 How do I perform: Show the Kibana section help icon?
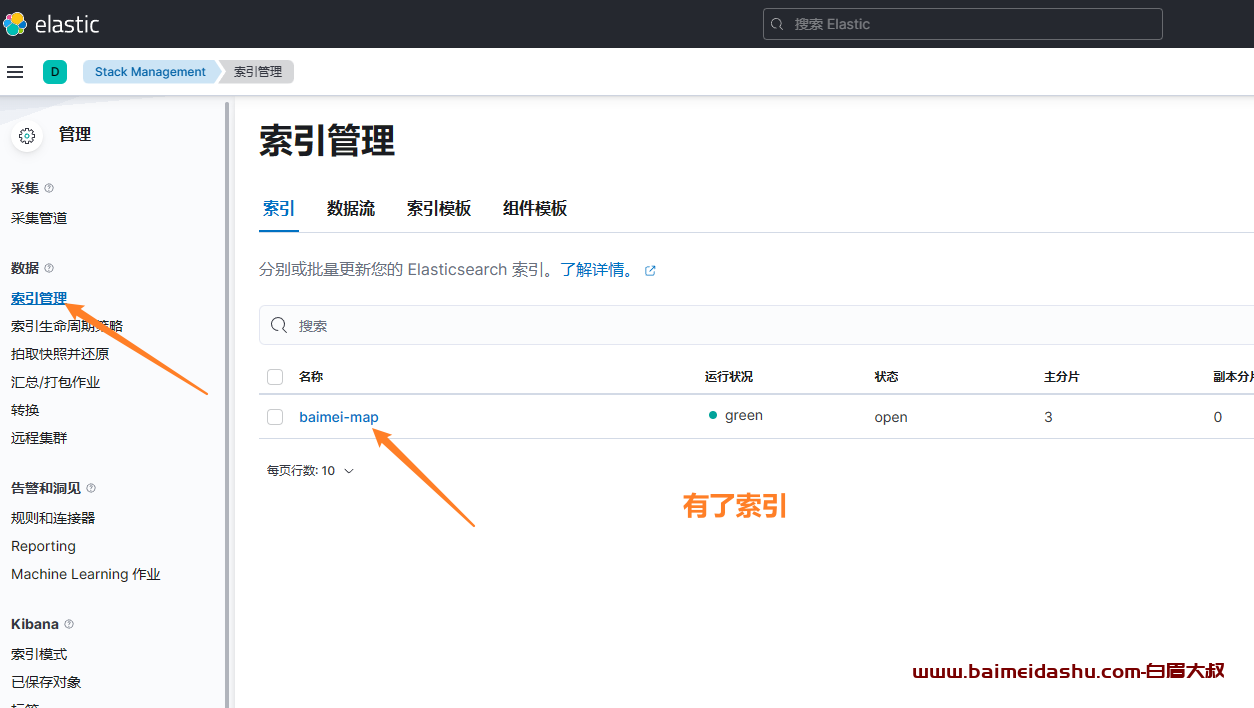[69, 624]
